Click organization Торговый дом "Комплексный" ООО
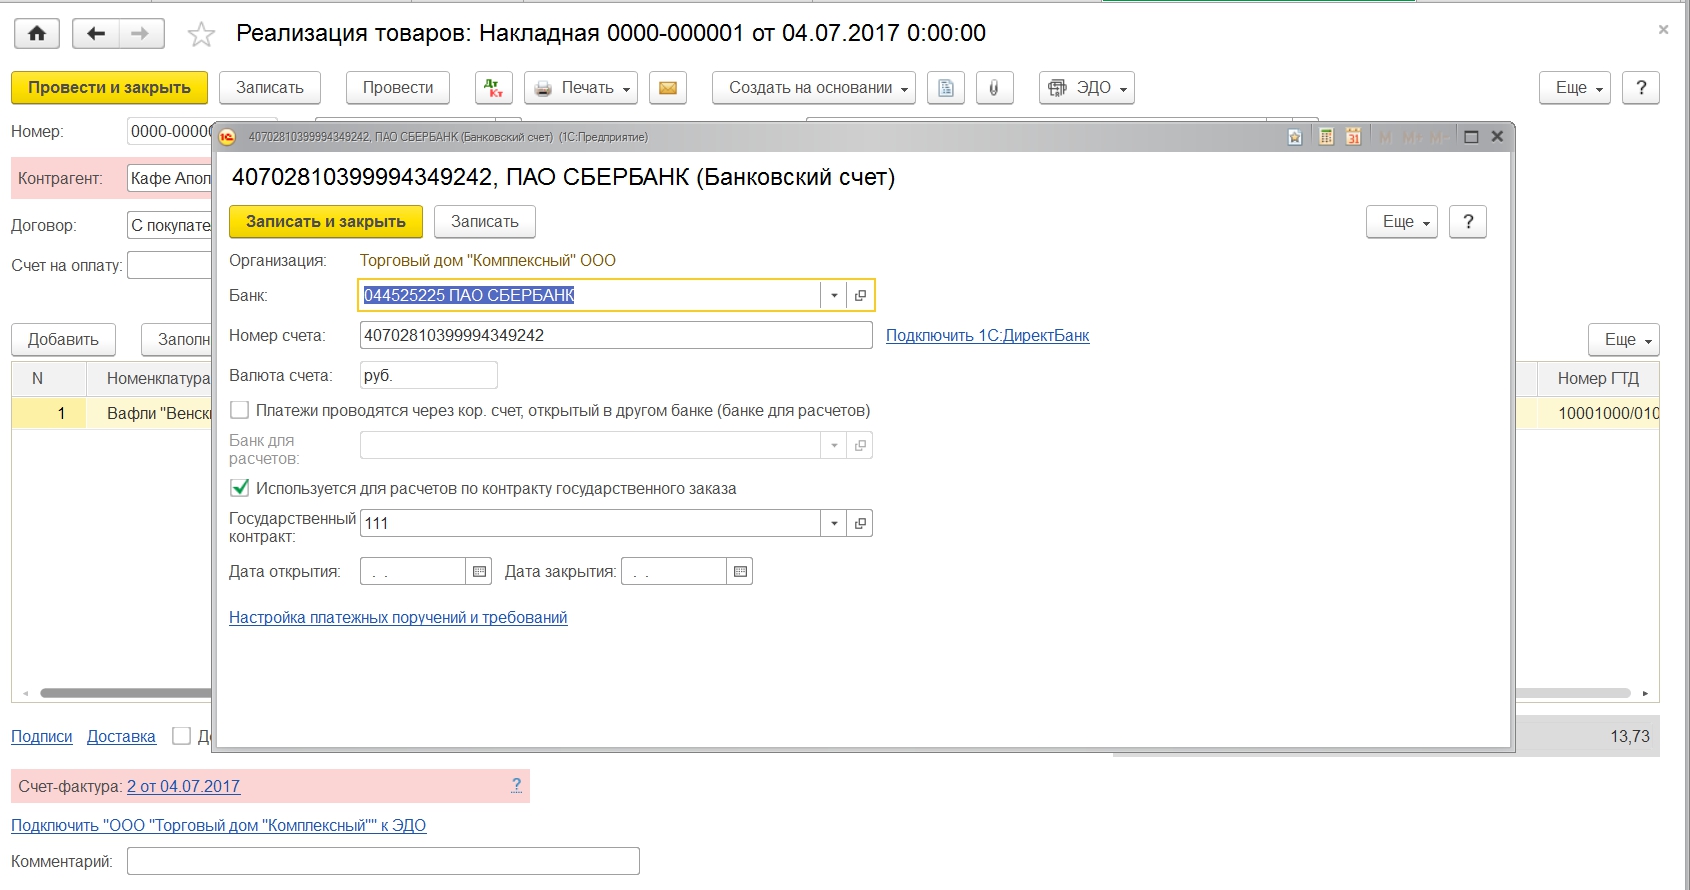The width and height of the screenshot is (1690, 890). pyautogui.click(x=488, y=261)
